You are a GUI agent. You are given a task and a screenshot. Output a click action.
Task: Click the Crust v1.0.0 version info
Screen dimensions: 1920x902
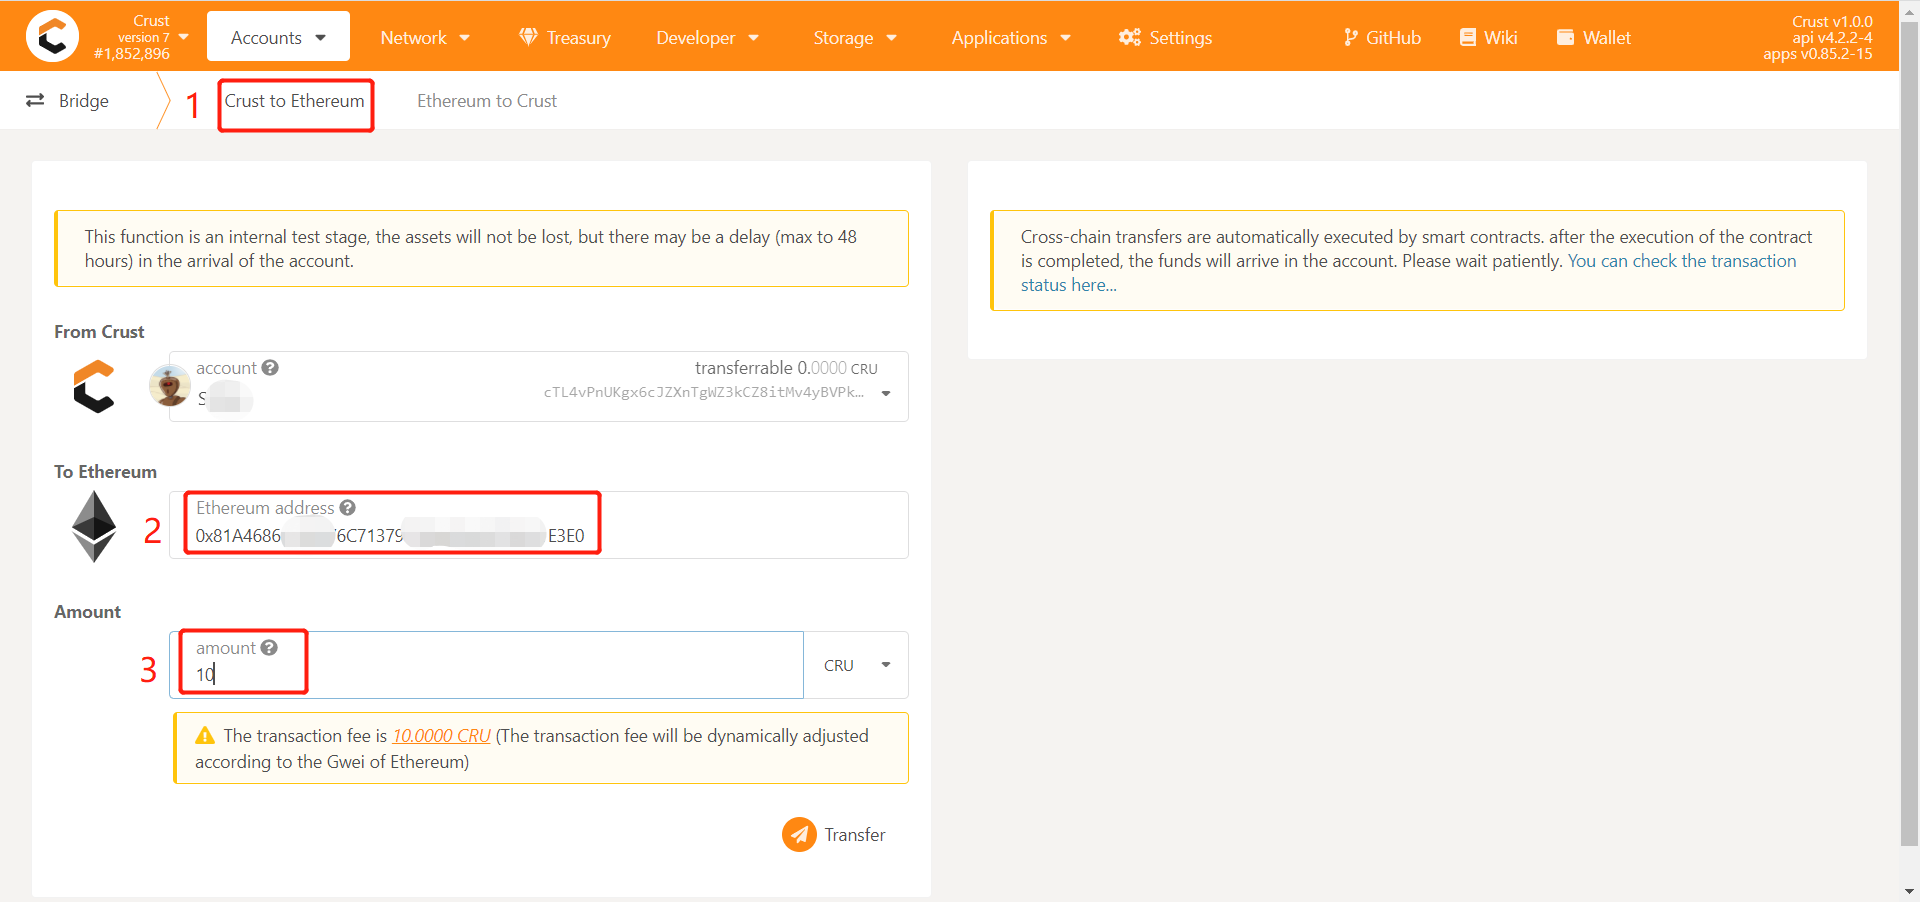[1832, 21]
